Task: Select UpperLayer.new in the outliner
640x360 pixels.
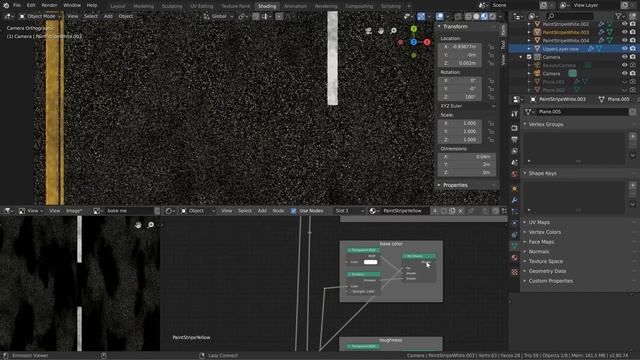Action: click(560, 49)
